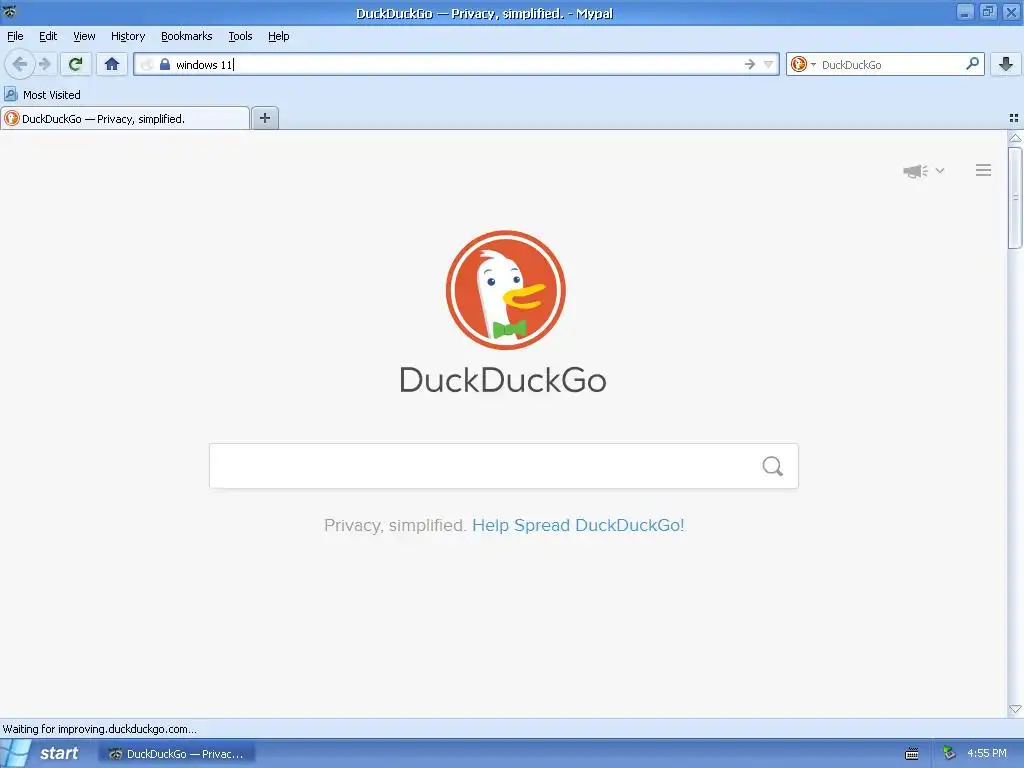This screenshot has height=768, width=1024.
Task: Open the search engine selector with the DuckDuckGo icon
Action: point(803,64)
